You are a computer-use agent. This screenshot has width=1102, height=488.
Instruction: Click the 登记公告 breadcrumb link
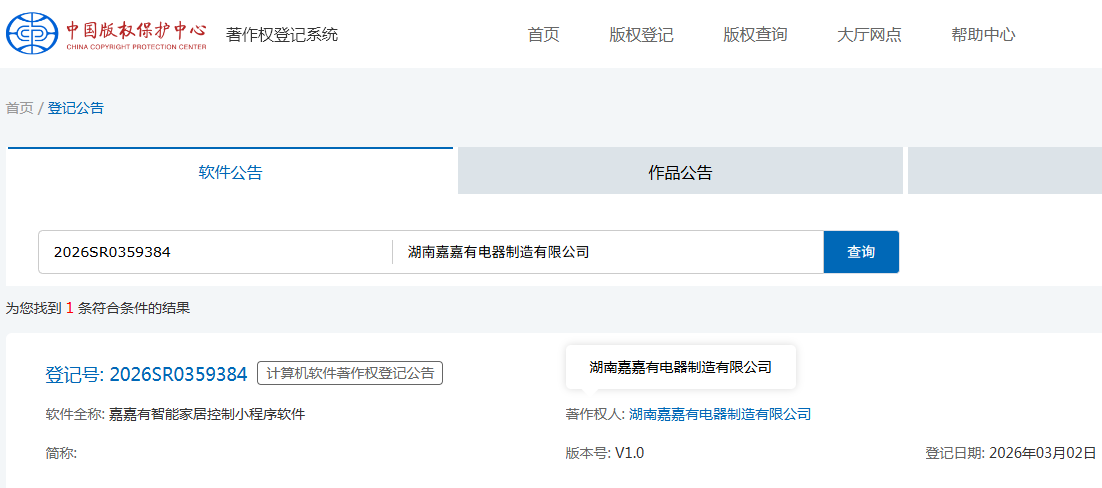(x=76, y=108)
